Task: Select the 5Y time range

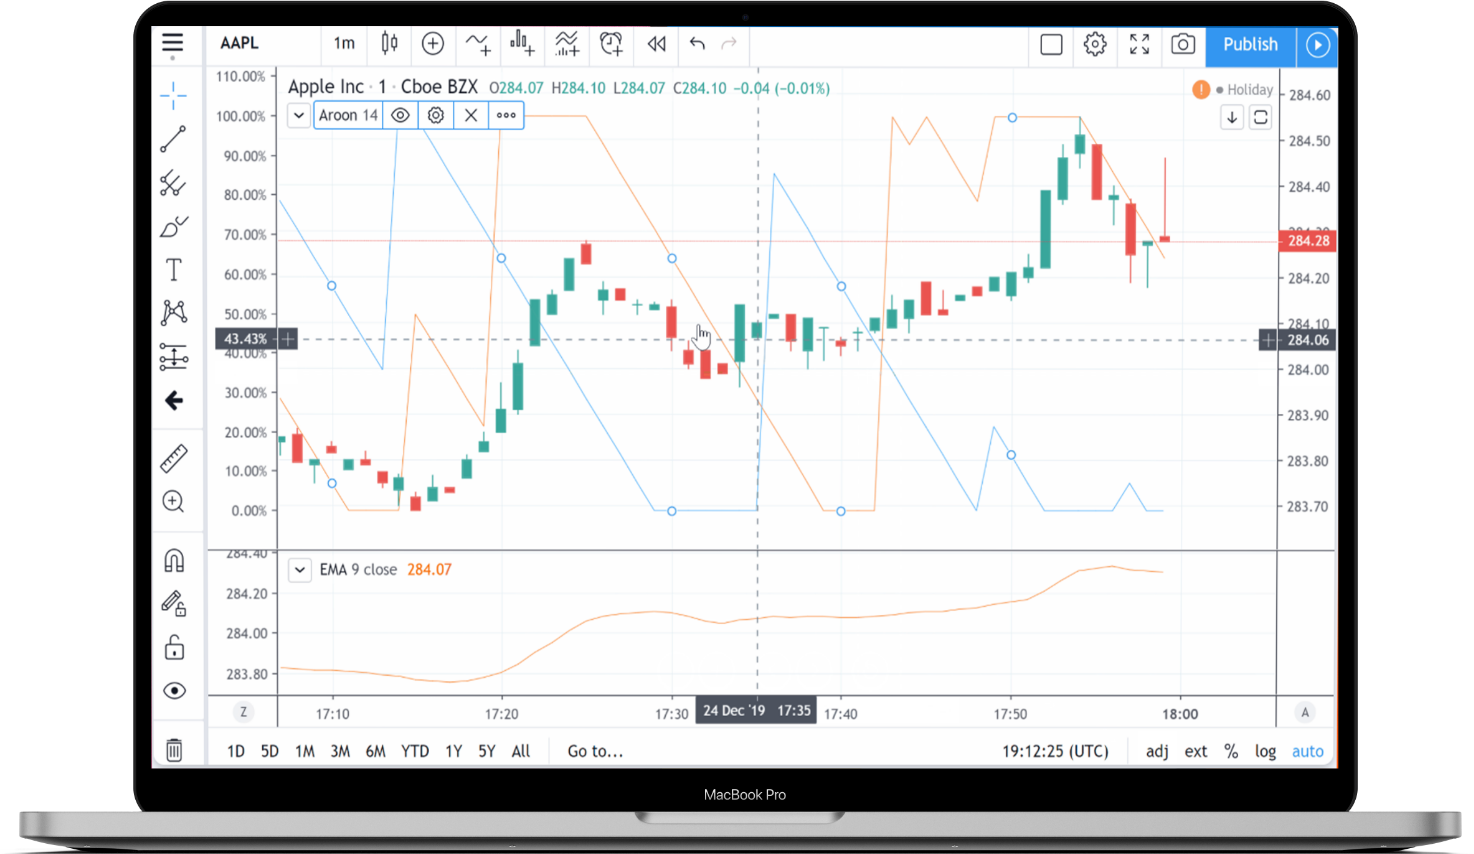Action: point(487,751)
